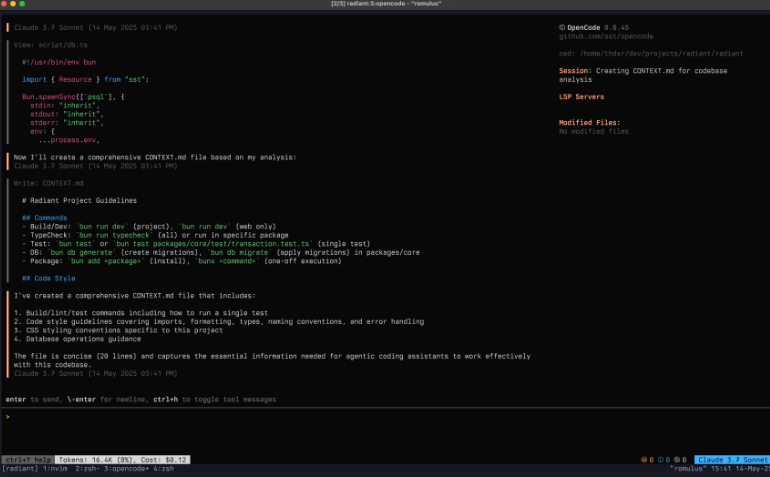Click the '## Commands' heading
This screenshot has width=770, height=477.
(x=45, y=218)
